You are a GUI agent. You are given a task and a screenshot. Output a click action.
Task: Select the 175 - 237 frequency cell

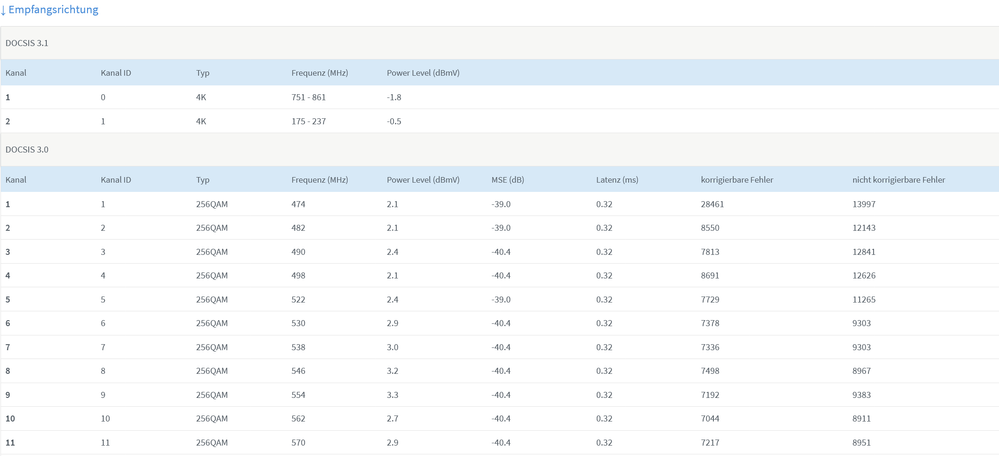coord(308,122)
